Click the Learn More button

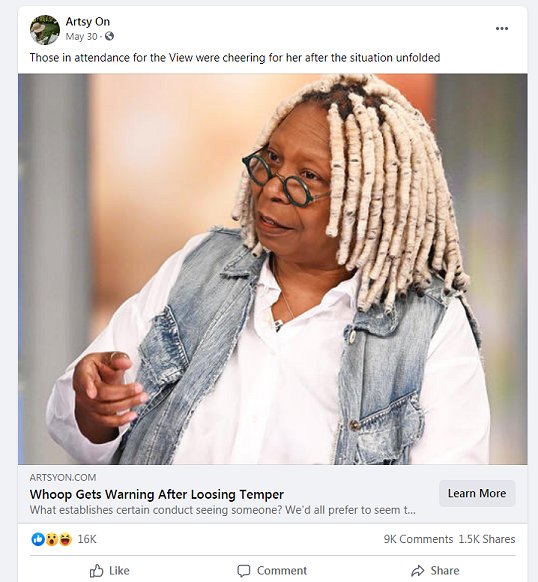click(477, 493)
